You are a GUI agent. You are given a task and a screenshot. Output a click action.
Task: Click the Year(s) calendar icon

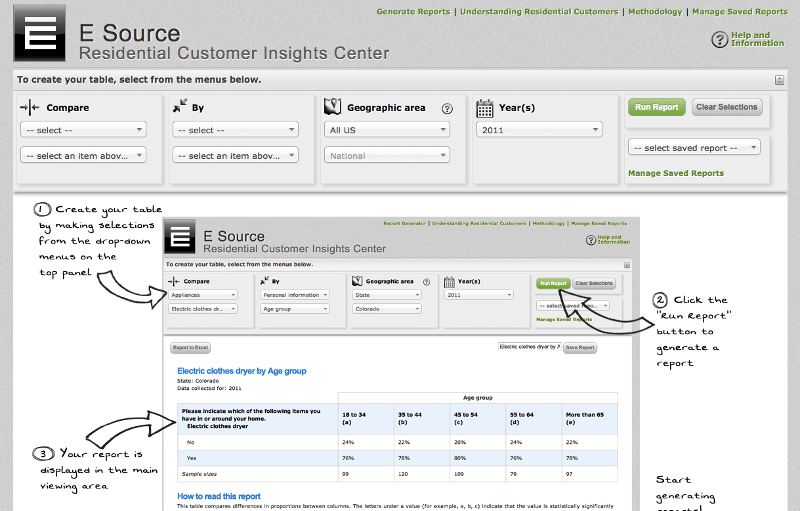coord(485,108)
